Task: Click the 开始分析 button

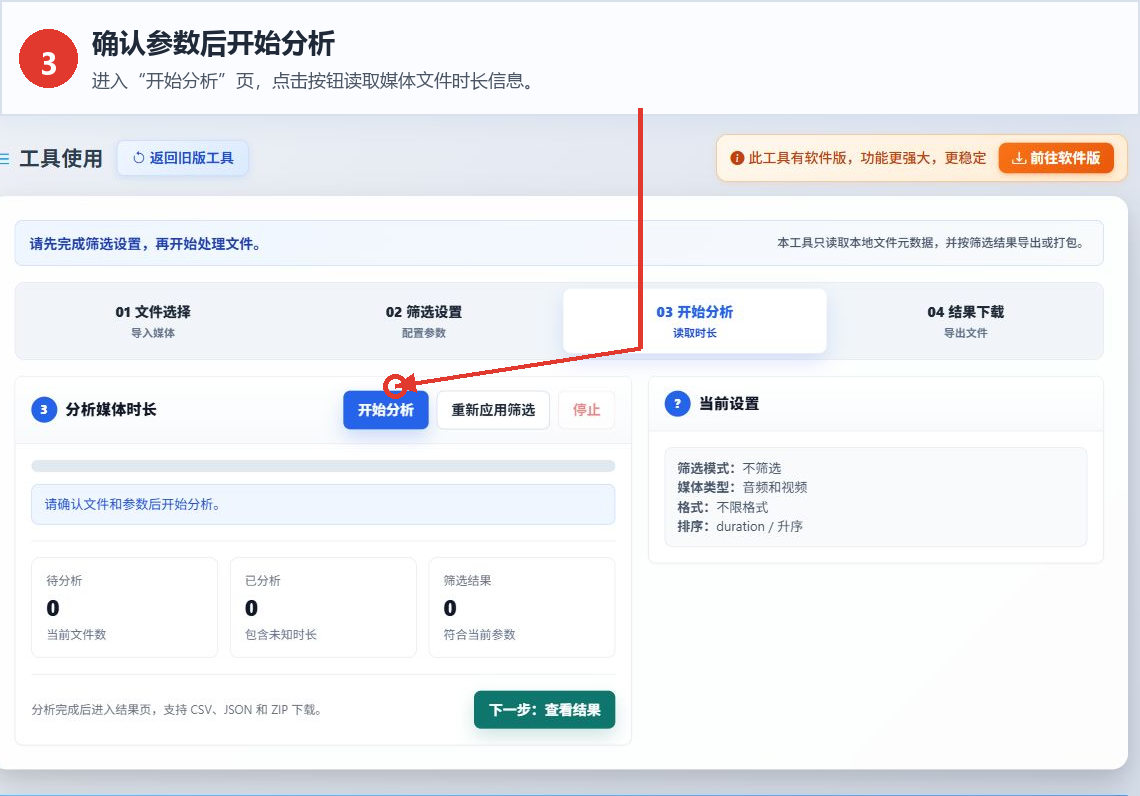Action: click(x=385, y=410)
